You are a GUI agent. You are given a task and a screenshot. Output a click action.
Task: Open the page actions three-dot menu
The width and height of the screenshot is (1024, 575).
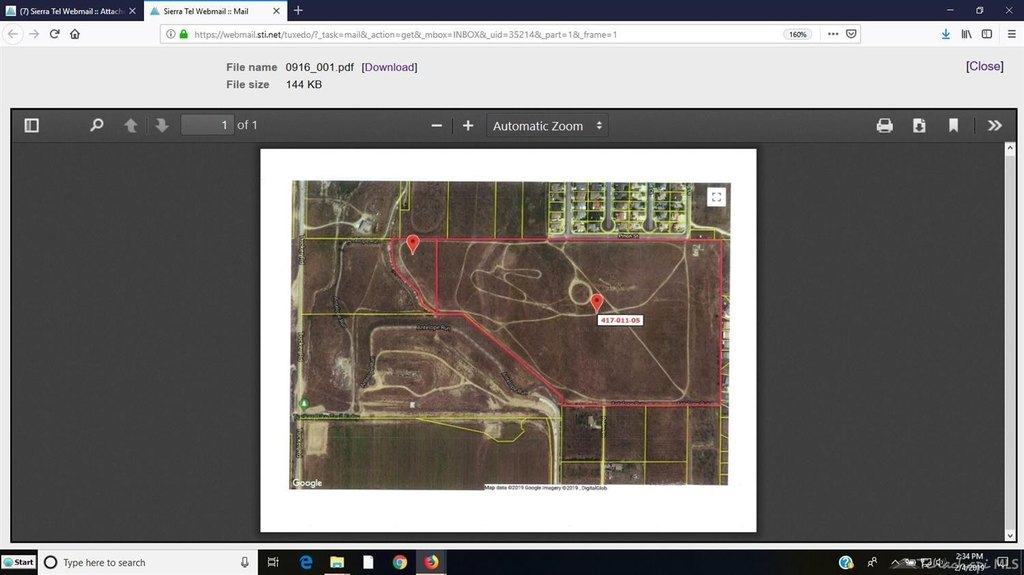coord(833,33)
